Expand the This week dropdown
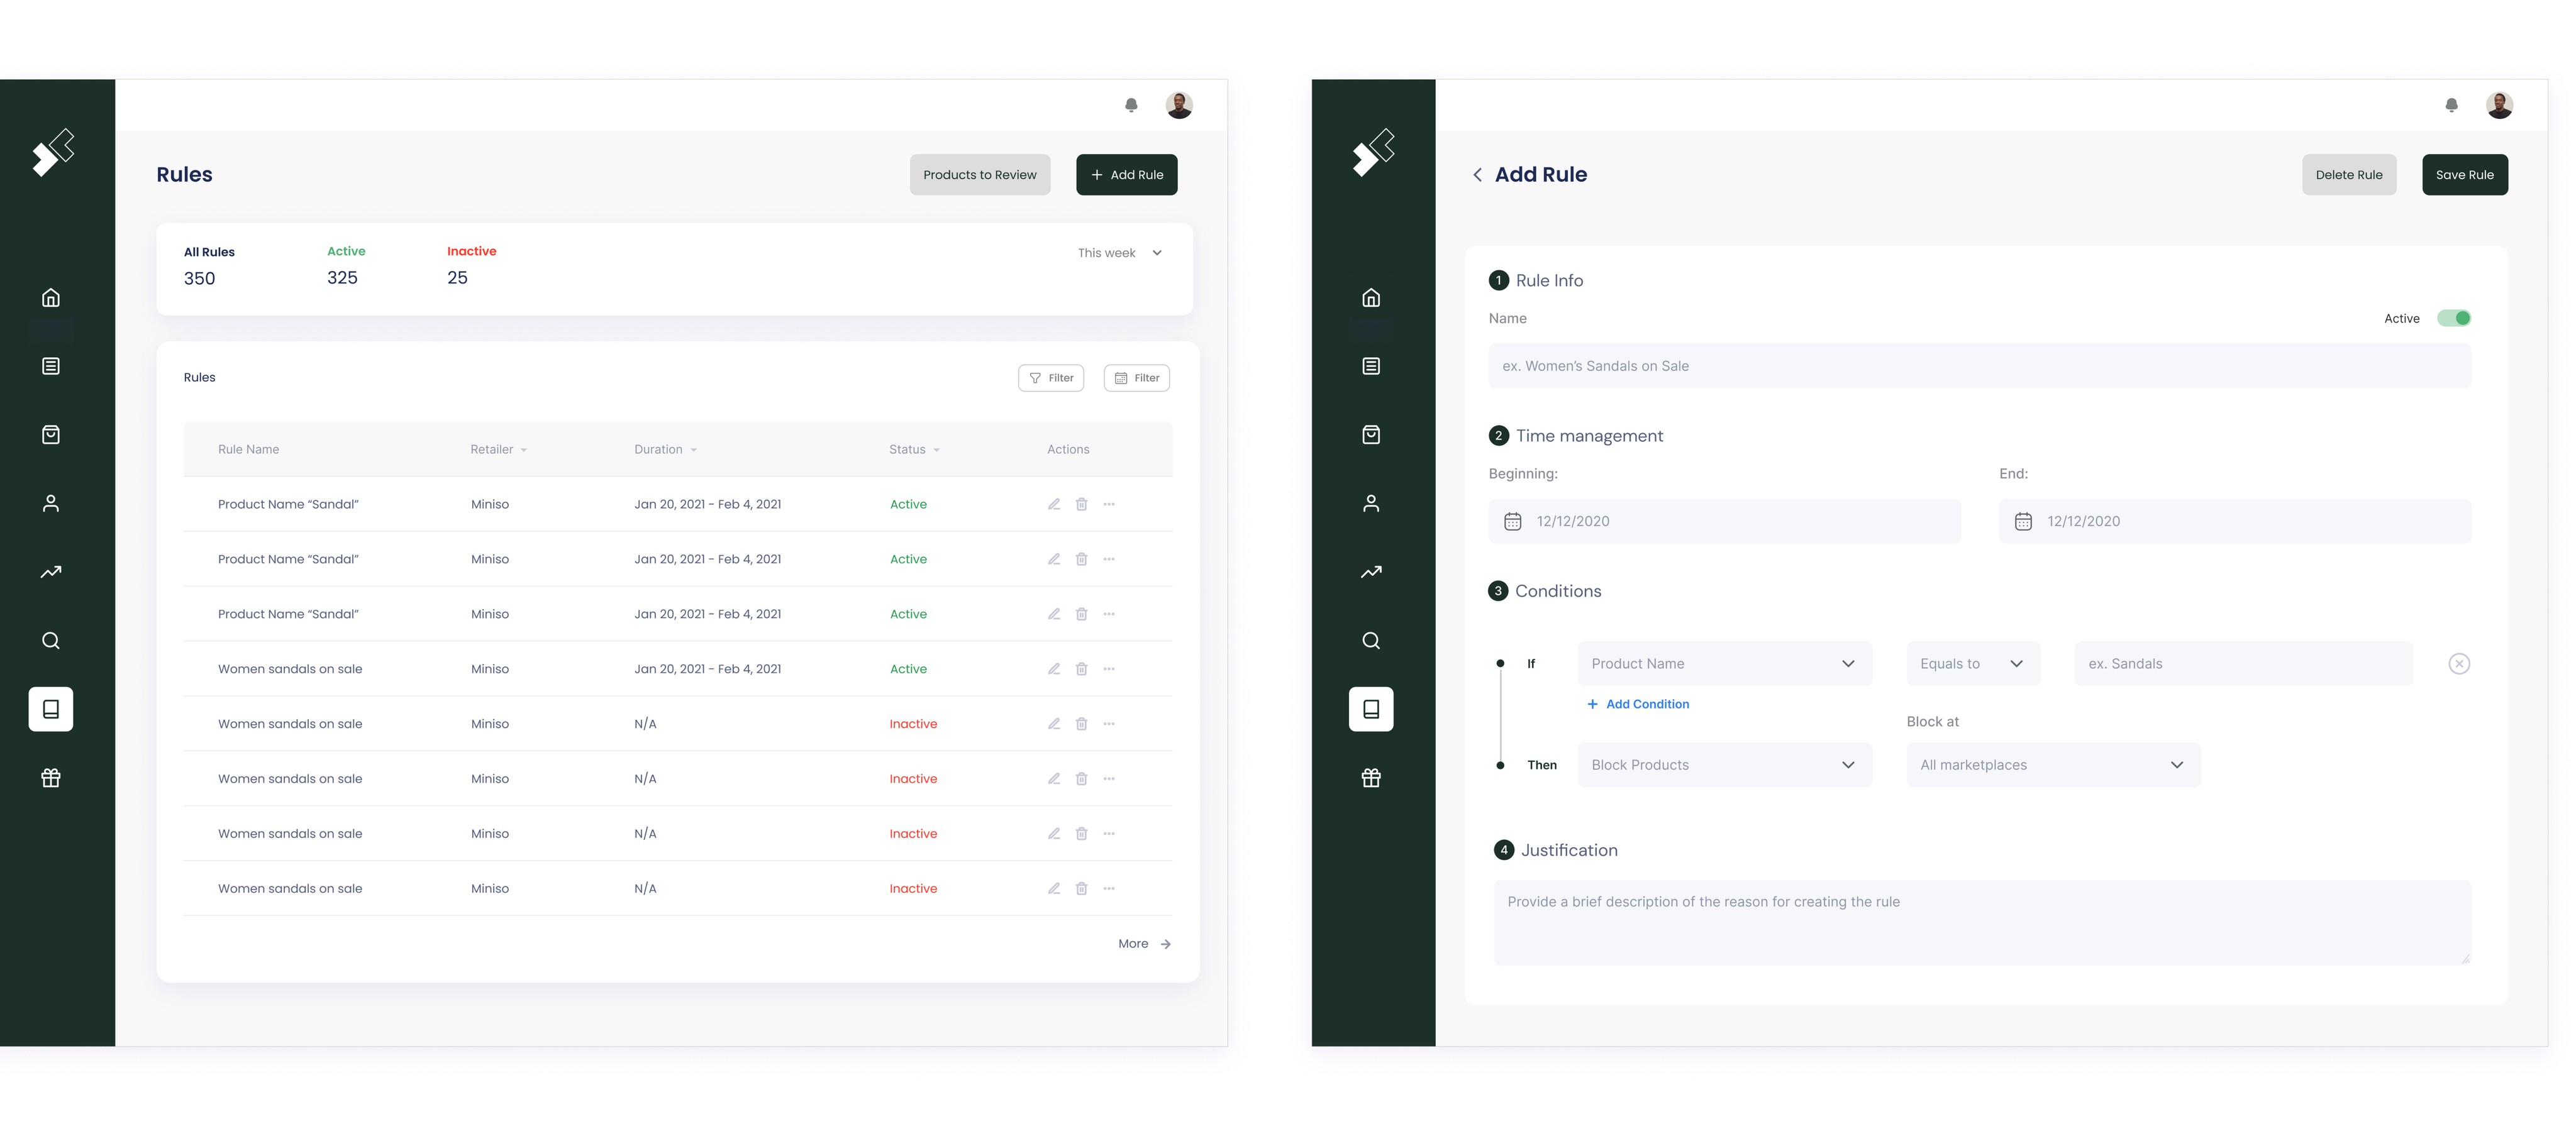 (1120, 253)
